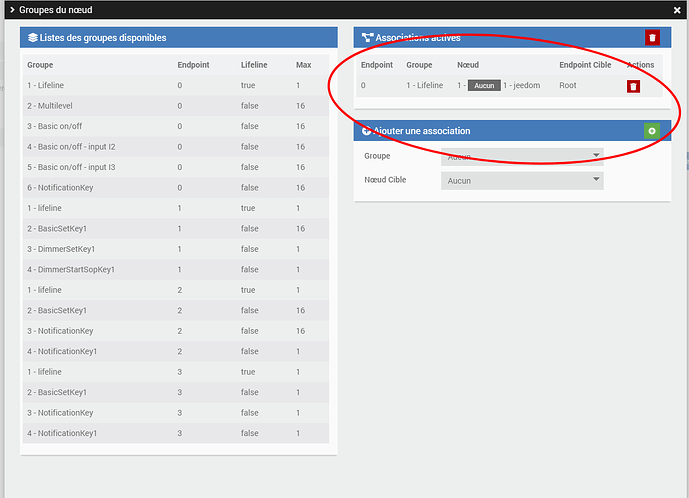Viewport: 689px width, 498px height.
Task: Select the 1 - Lifeline group row
Action: pos(176,85)
